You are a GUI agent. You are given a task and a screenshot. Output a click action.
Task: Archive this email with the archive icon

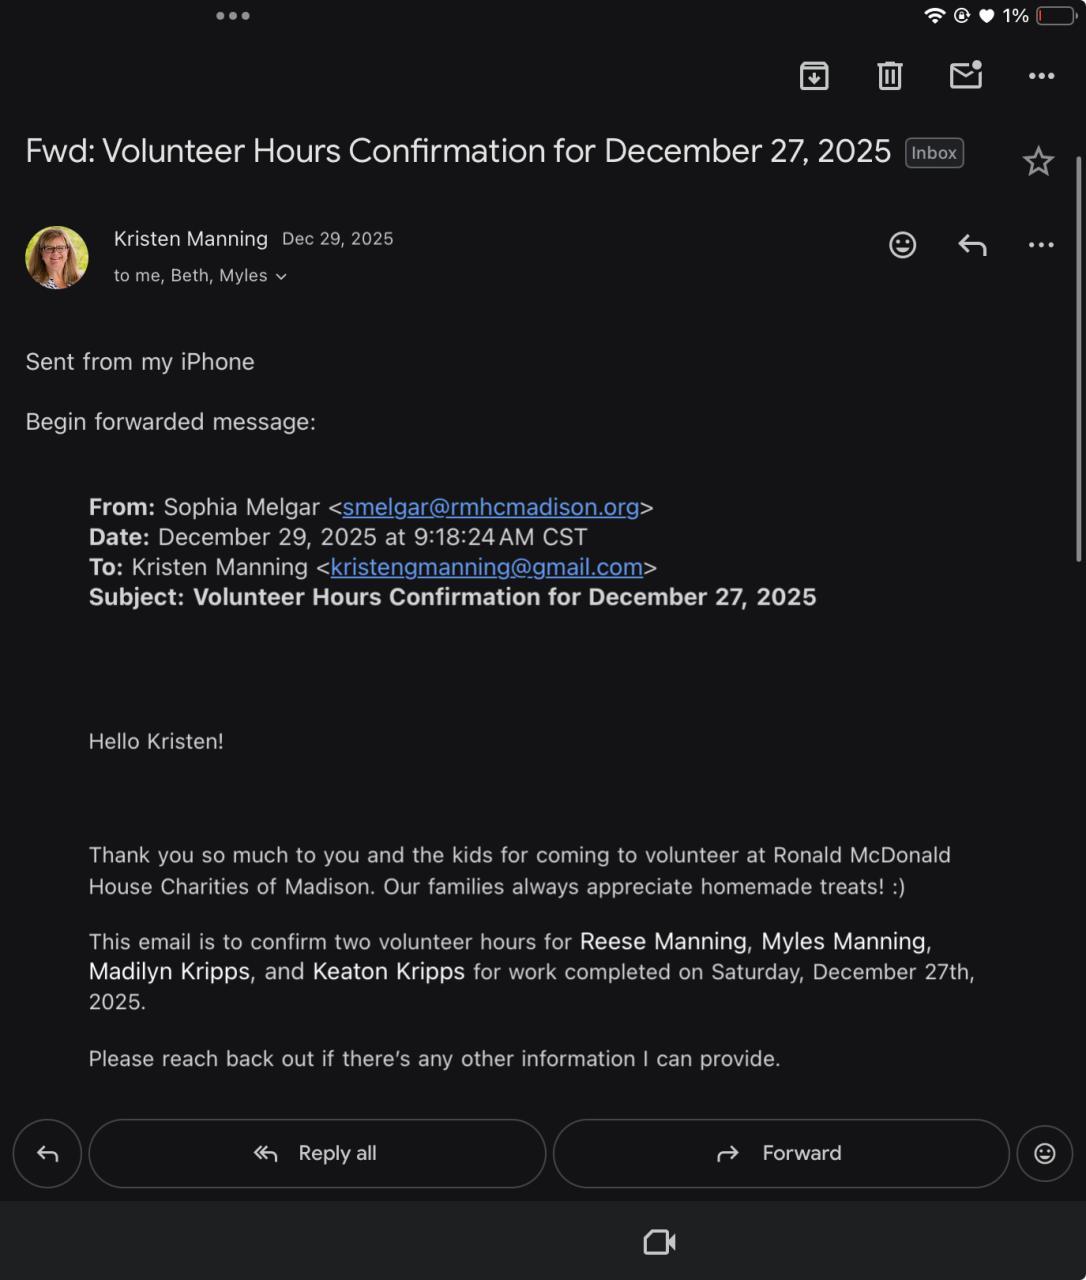(x=814, y=76)
